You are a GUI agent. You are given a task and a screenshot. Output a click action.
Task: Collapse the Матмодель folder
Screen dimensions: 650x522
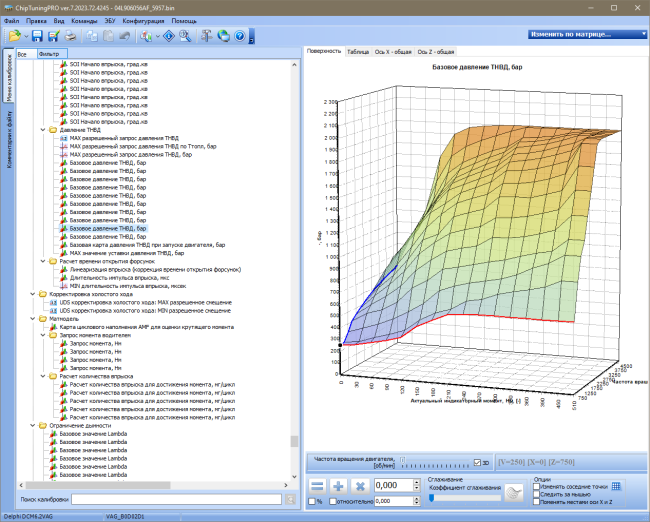33,319
